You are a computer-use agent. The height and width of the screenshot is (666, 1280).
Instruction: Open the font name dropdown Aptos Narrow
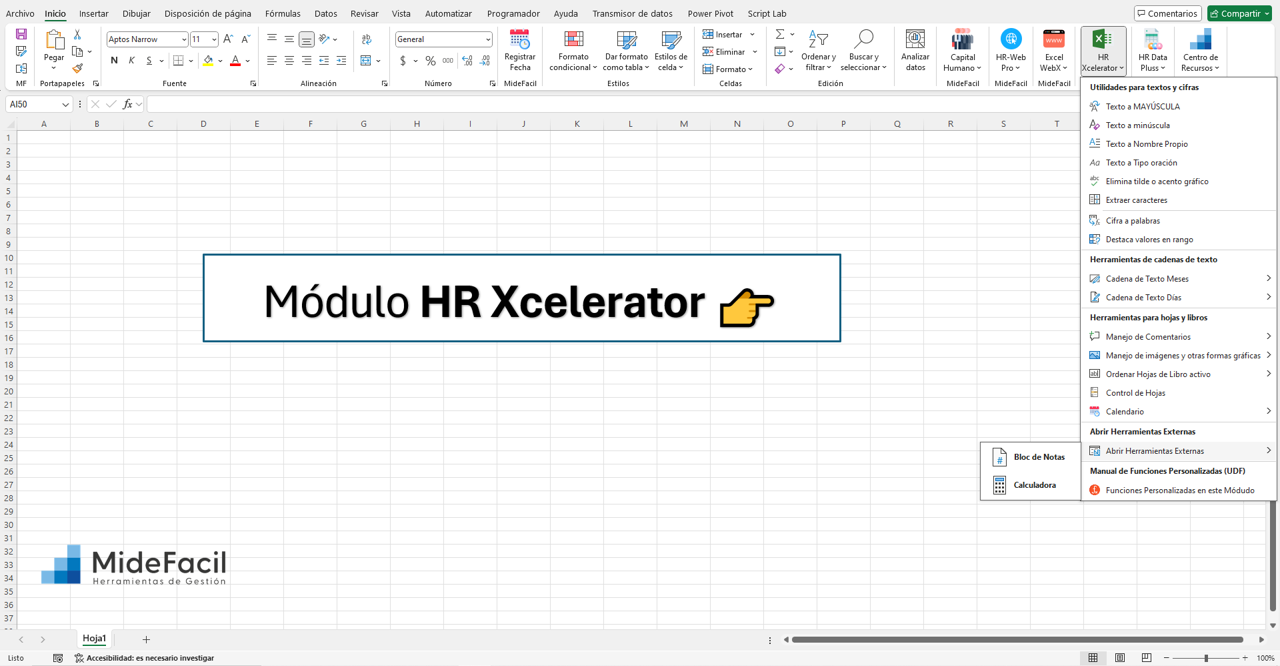(x=184, y=39)
